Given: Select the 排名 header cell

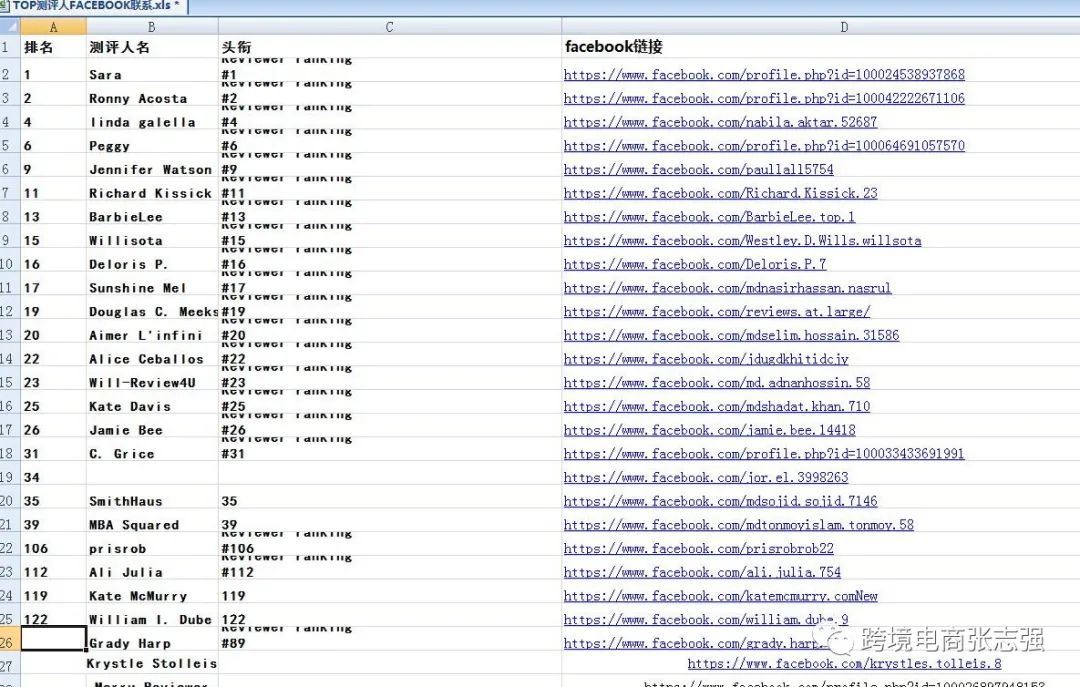Looking at the screenshot, I should (x=53, y=47).
